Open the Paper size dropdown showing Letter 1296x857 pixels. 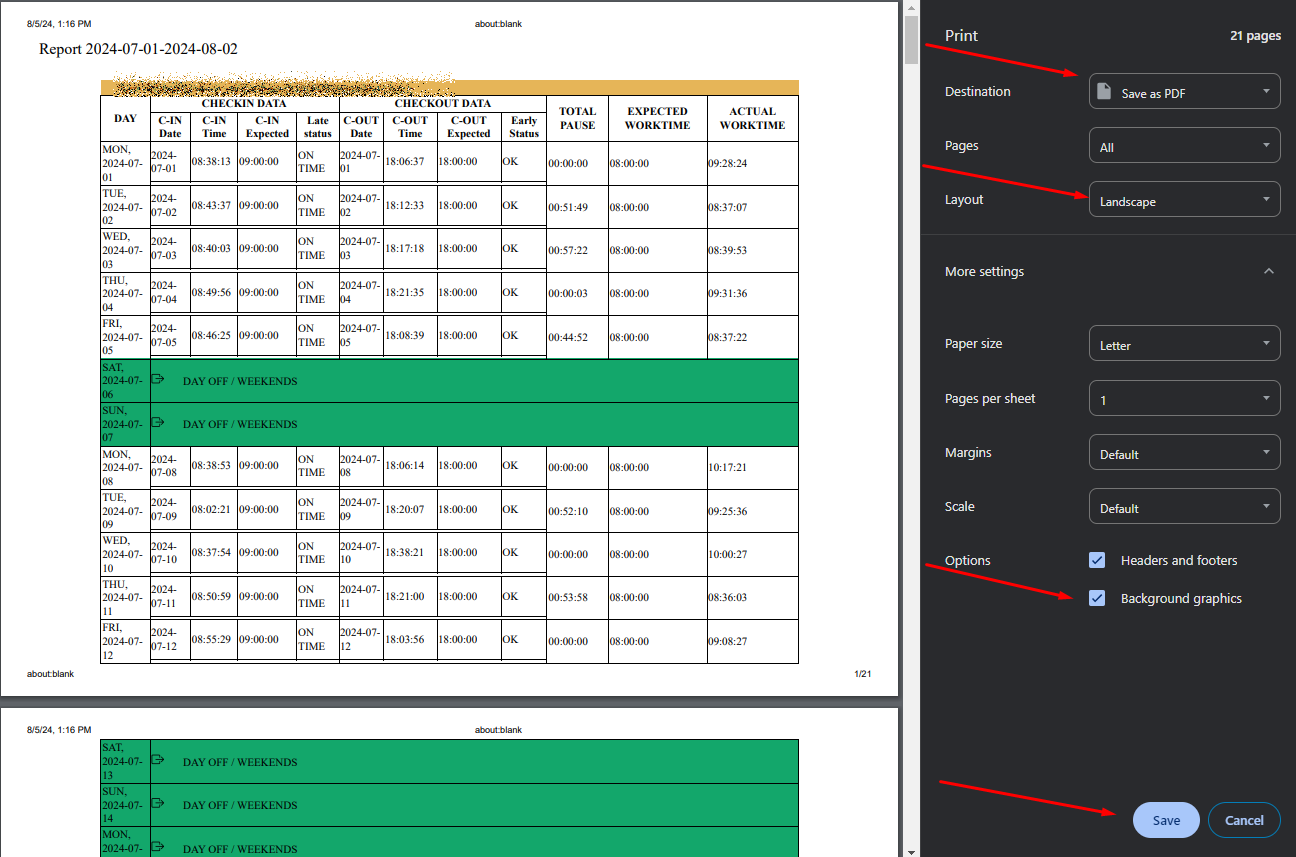(1184, 344)
